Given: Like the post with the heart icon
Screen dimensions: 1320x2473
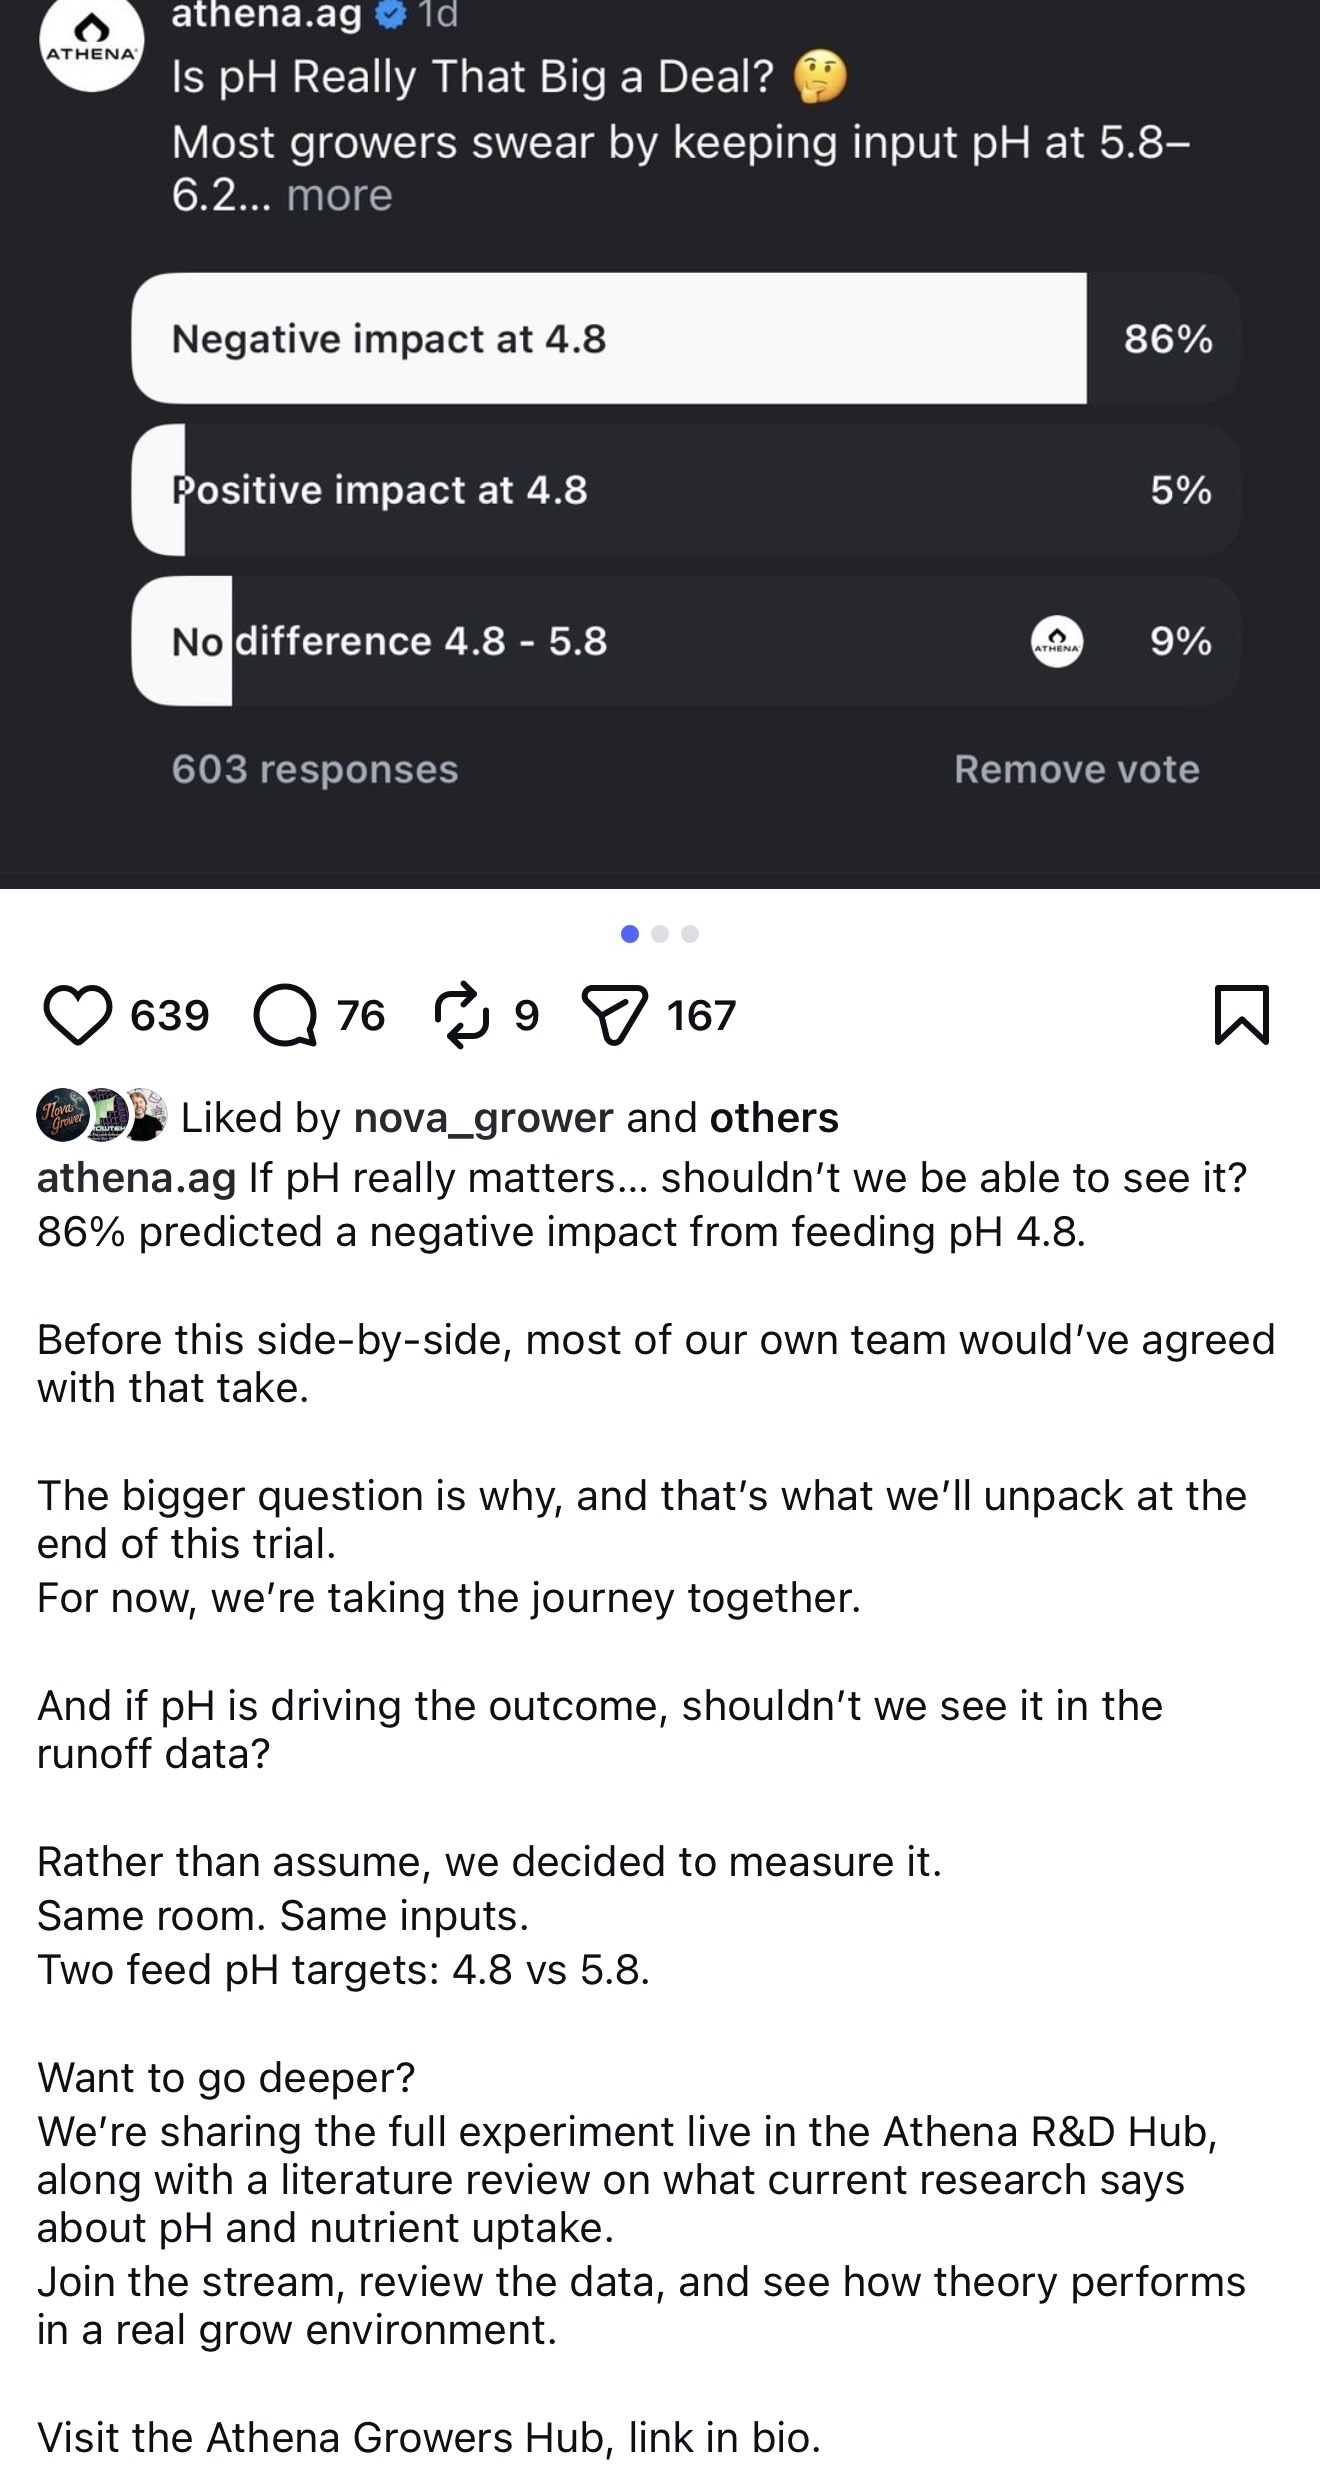Looking at the screenshot, I should coord(78,1015).
